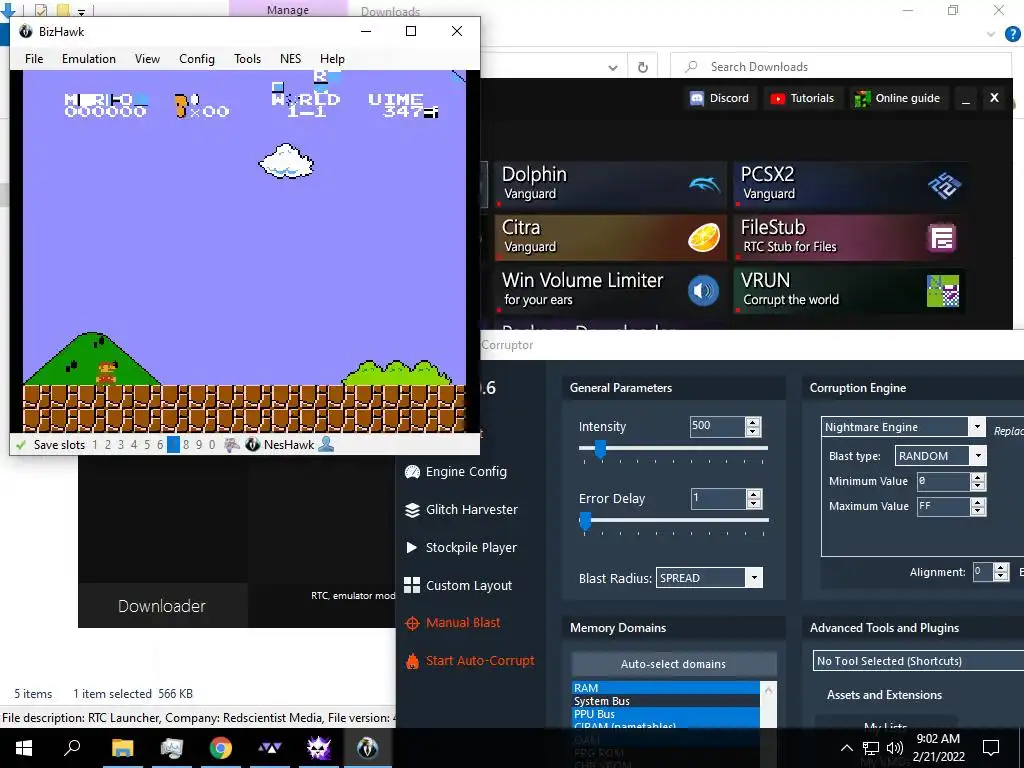The image size is (1024, 768).
Task: Select save slot 1 in BizHawk
Action: pos(95,445)
